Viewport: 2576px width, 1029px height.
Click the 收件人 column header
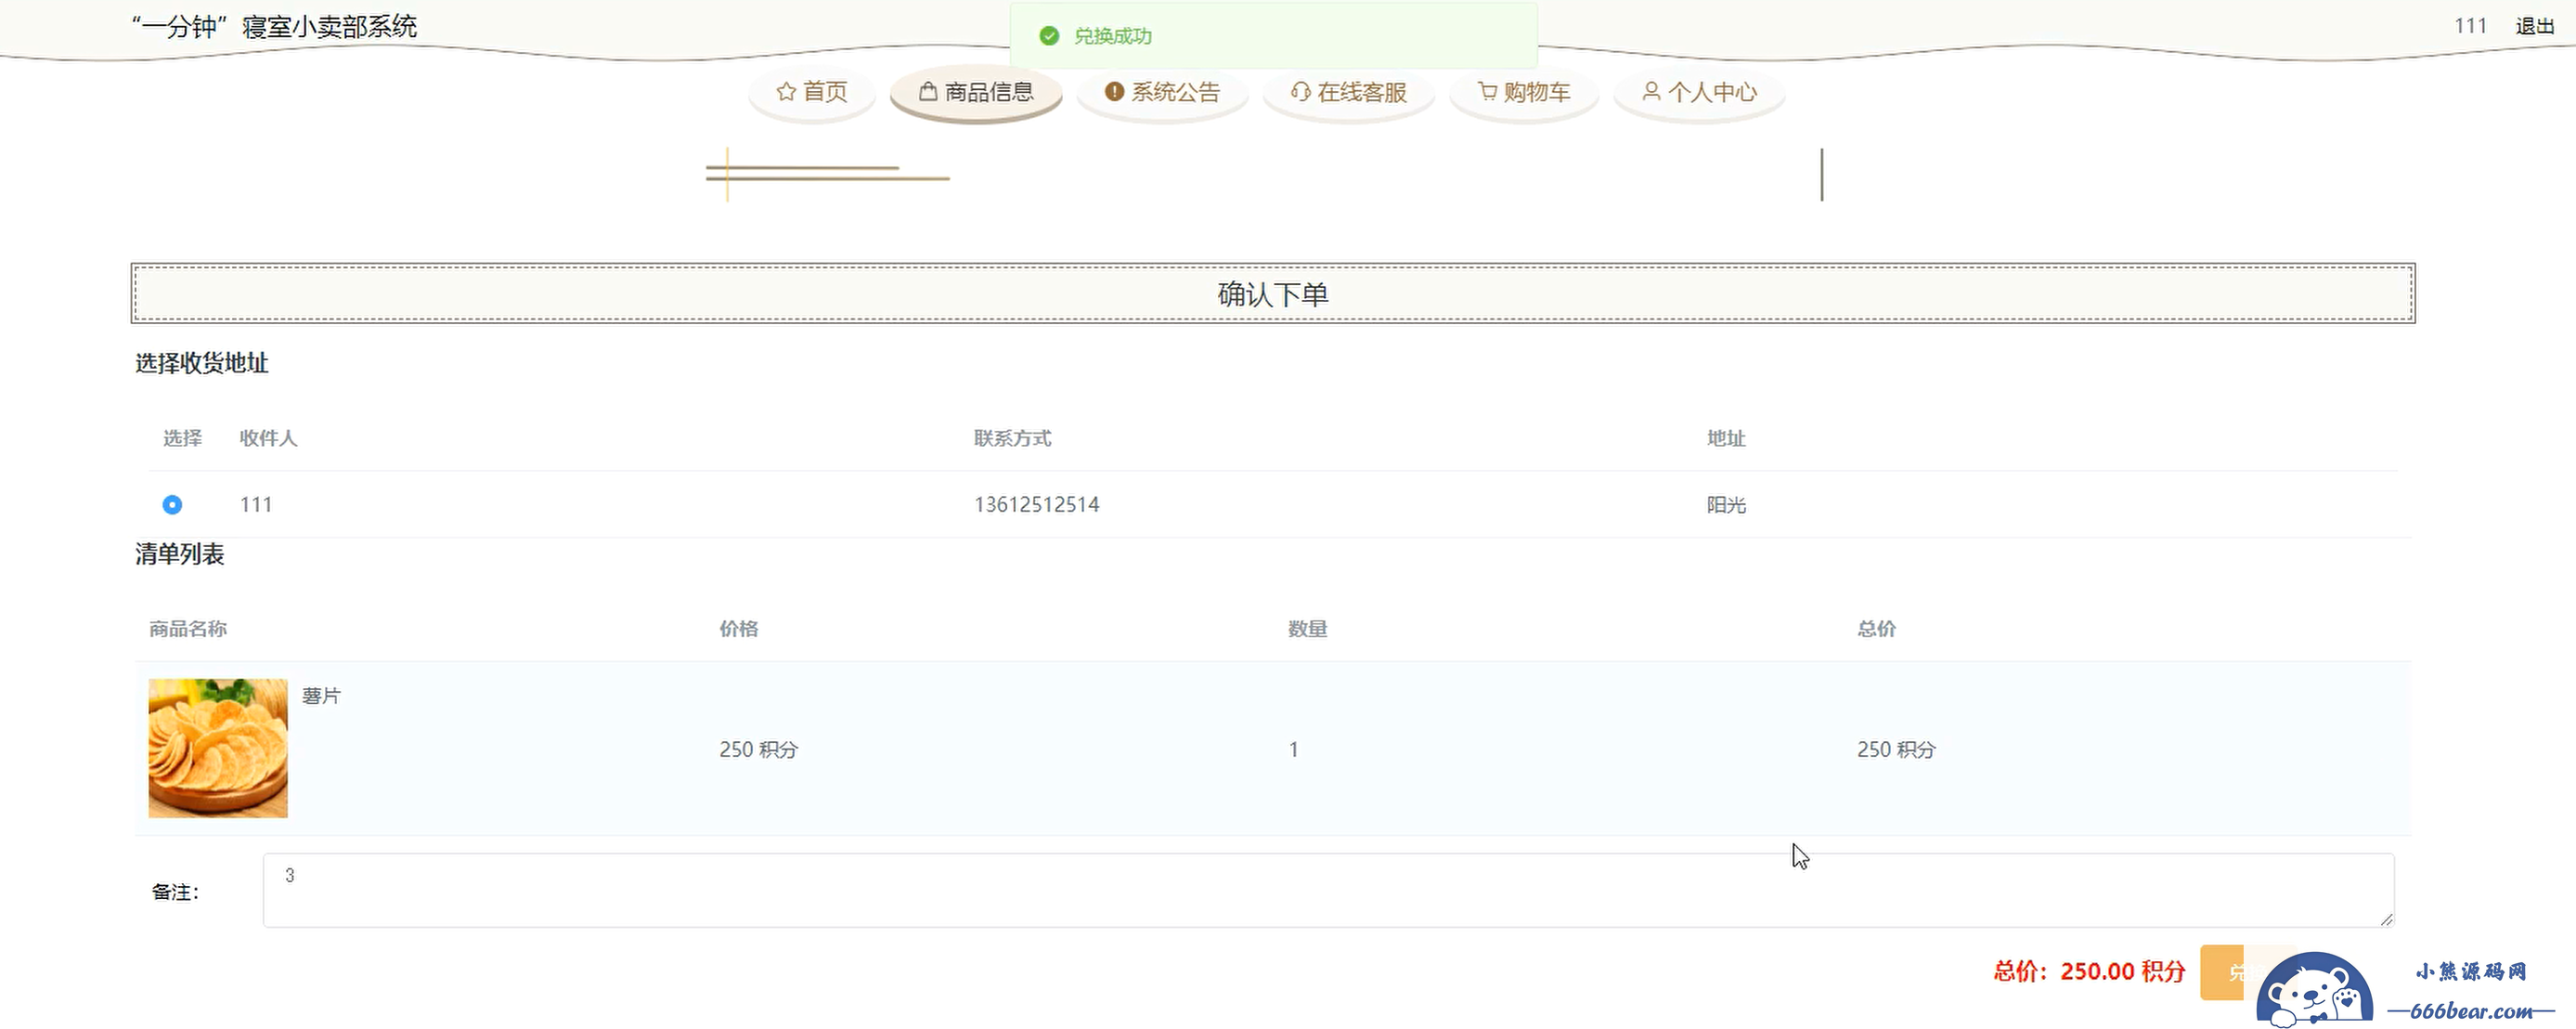268,438
